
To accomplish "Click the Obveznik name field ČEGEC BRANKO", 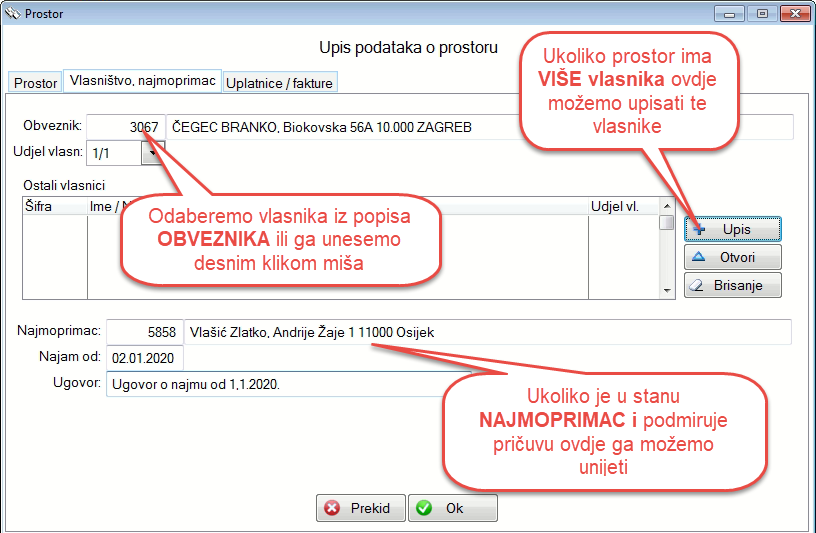I will [x=340, y=127].
